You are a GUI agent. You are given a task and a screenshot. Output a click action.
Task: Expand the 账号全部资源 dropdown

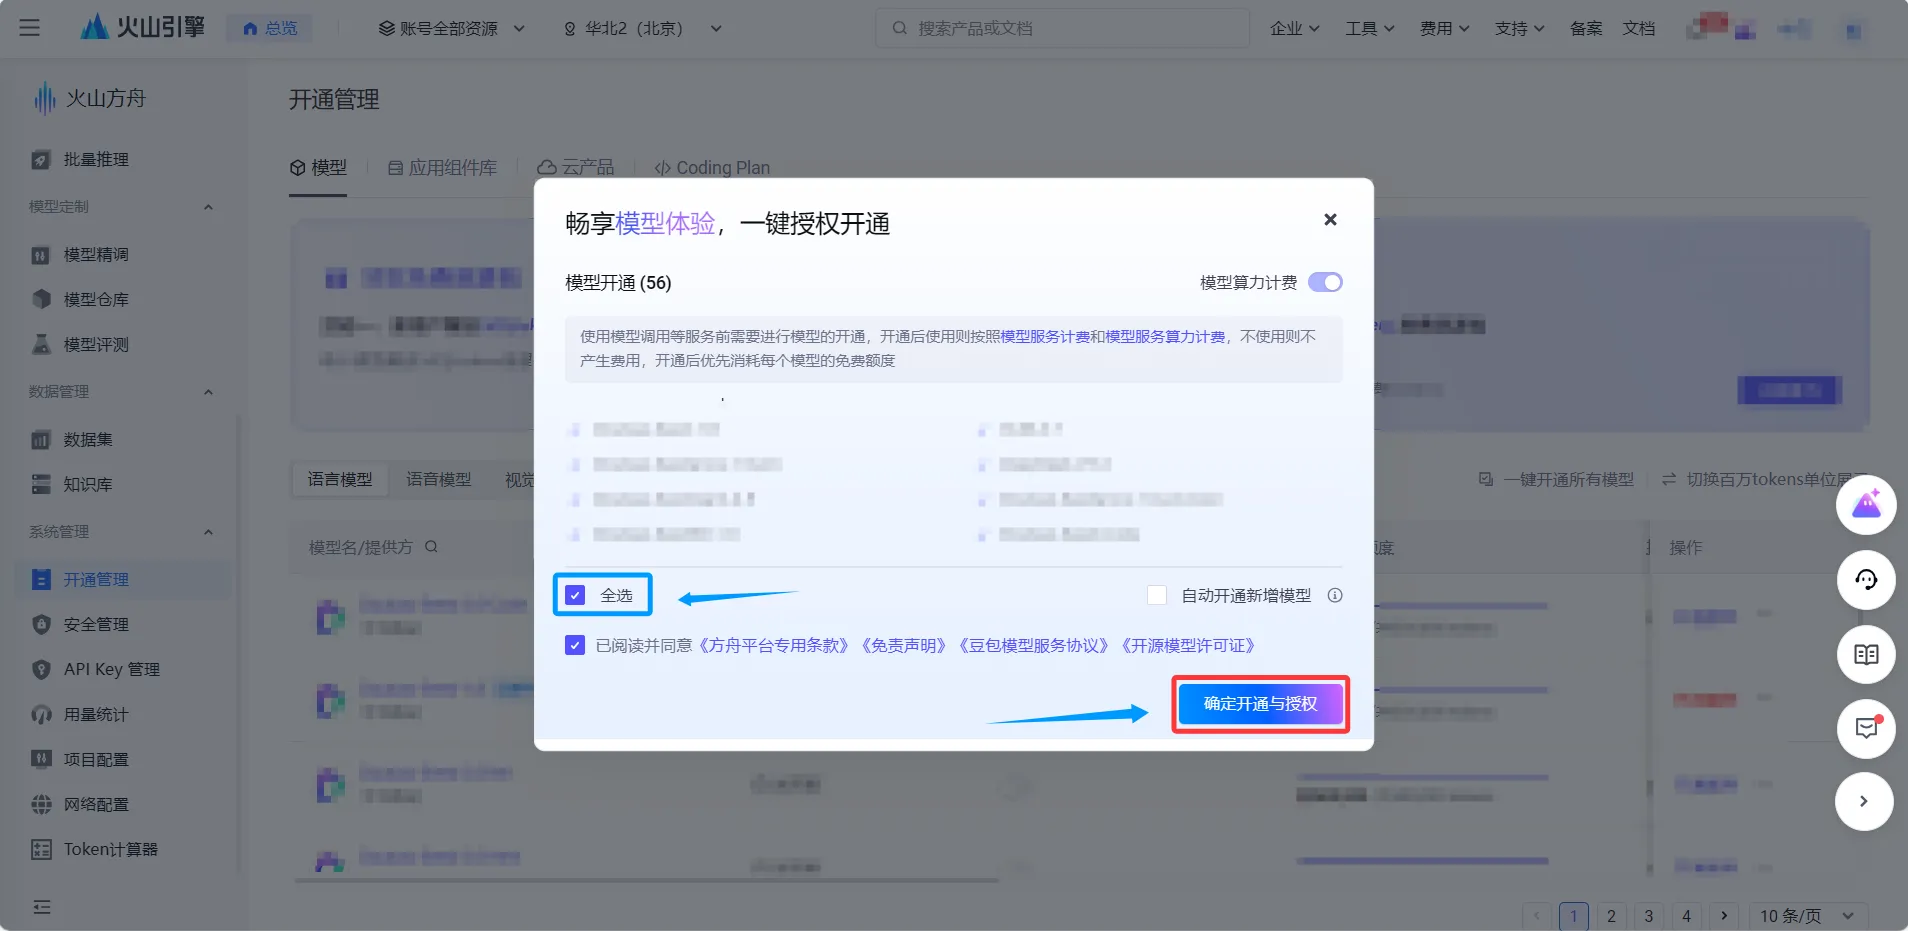click(449, 28)
